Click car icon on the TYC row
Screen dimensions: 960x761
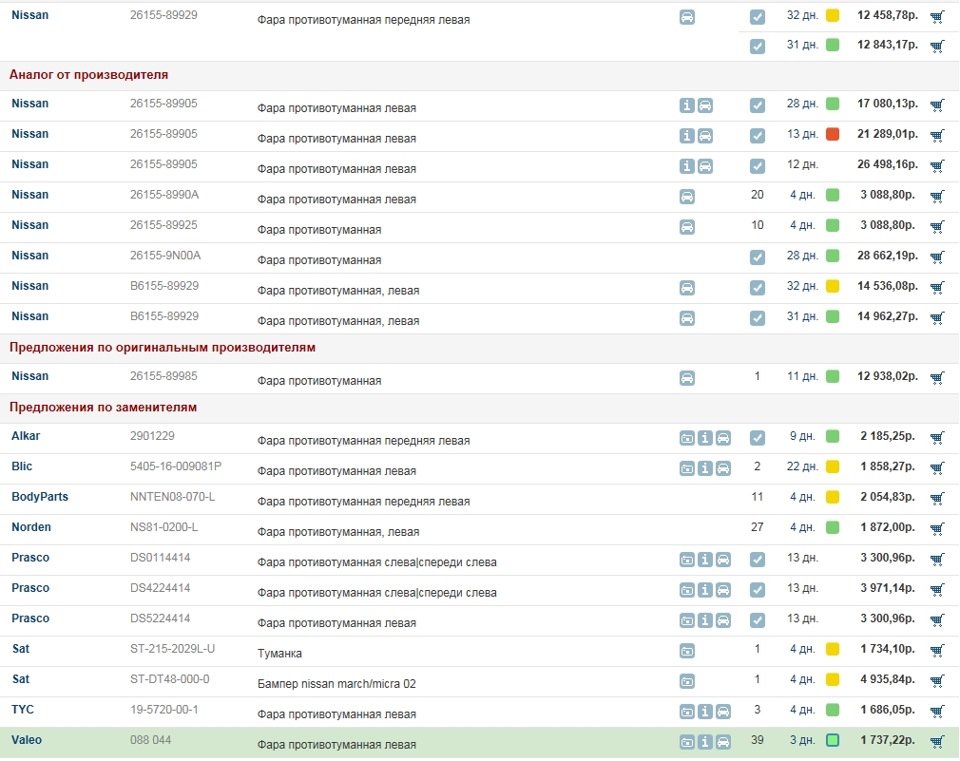click(x=723, y=711)
